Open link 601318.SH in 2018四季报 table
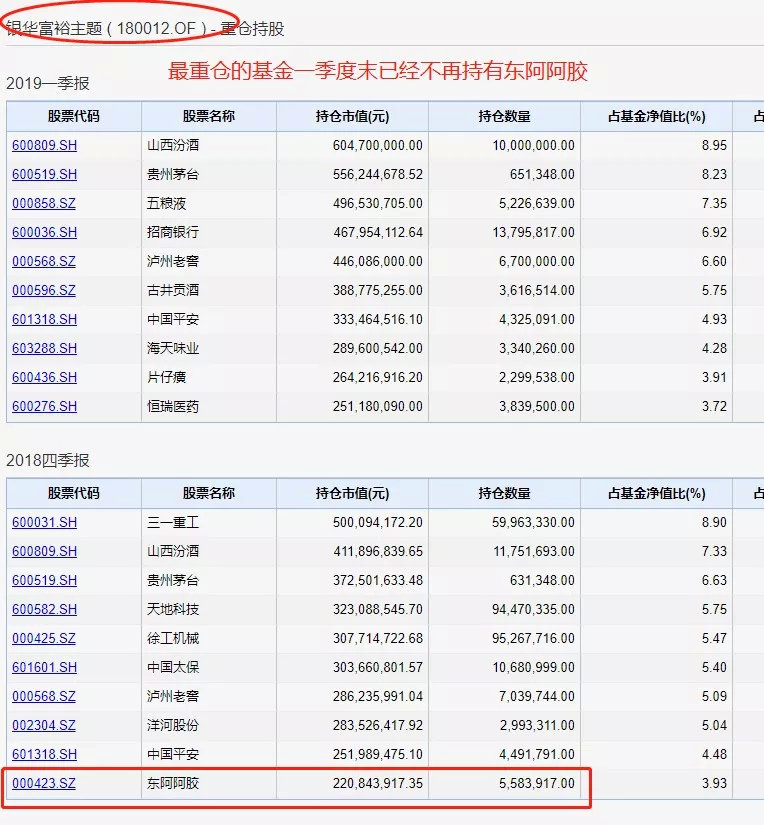Viewport: 764px width, 825px height. click(44, 753)
